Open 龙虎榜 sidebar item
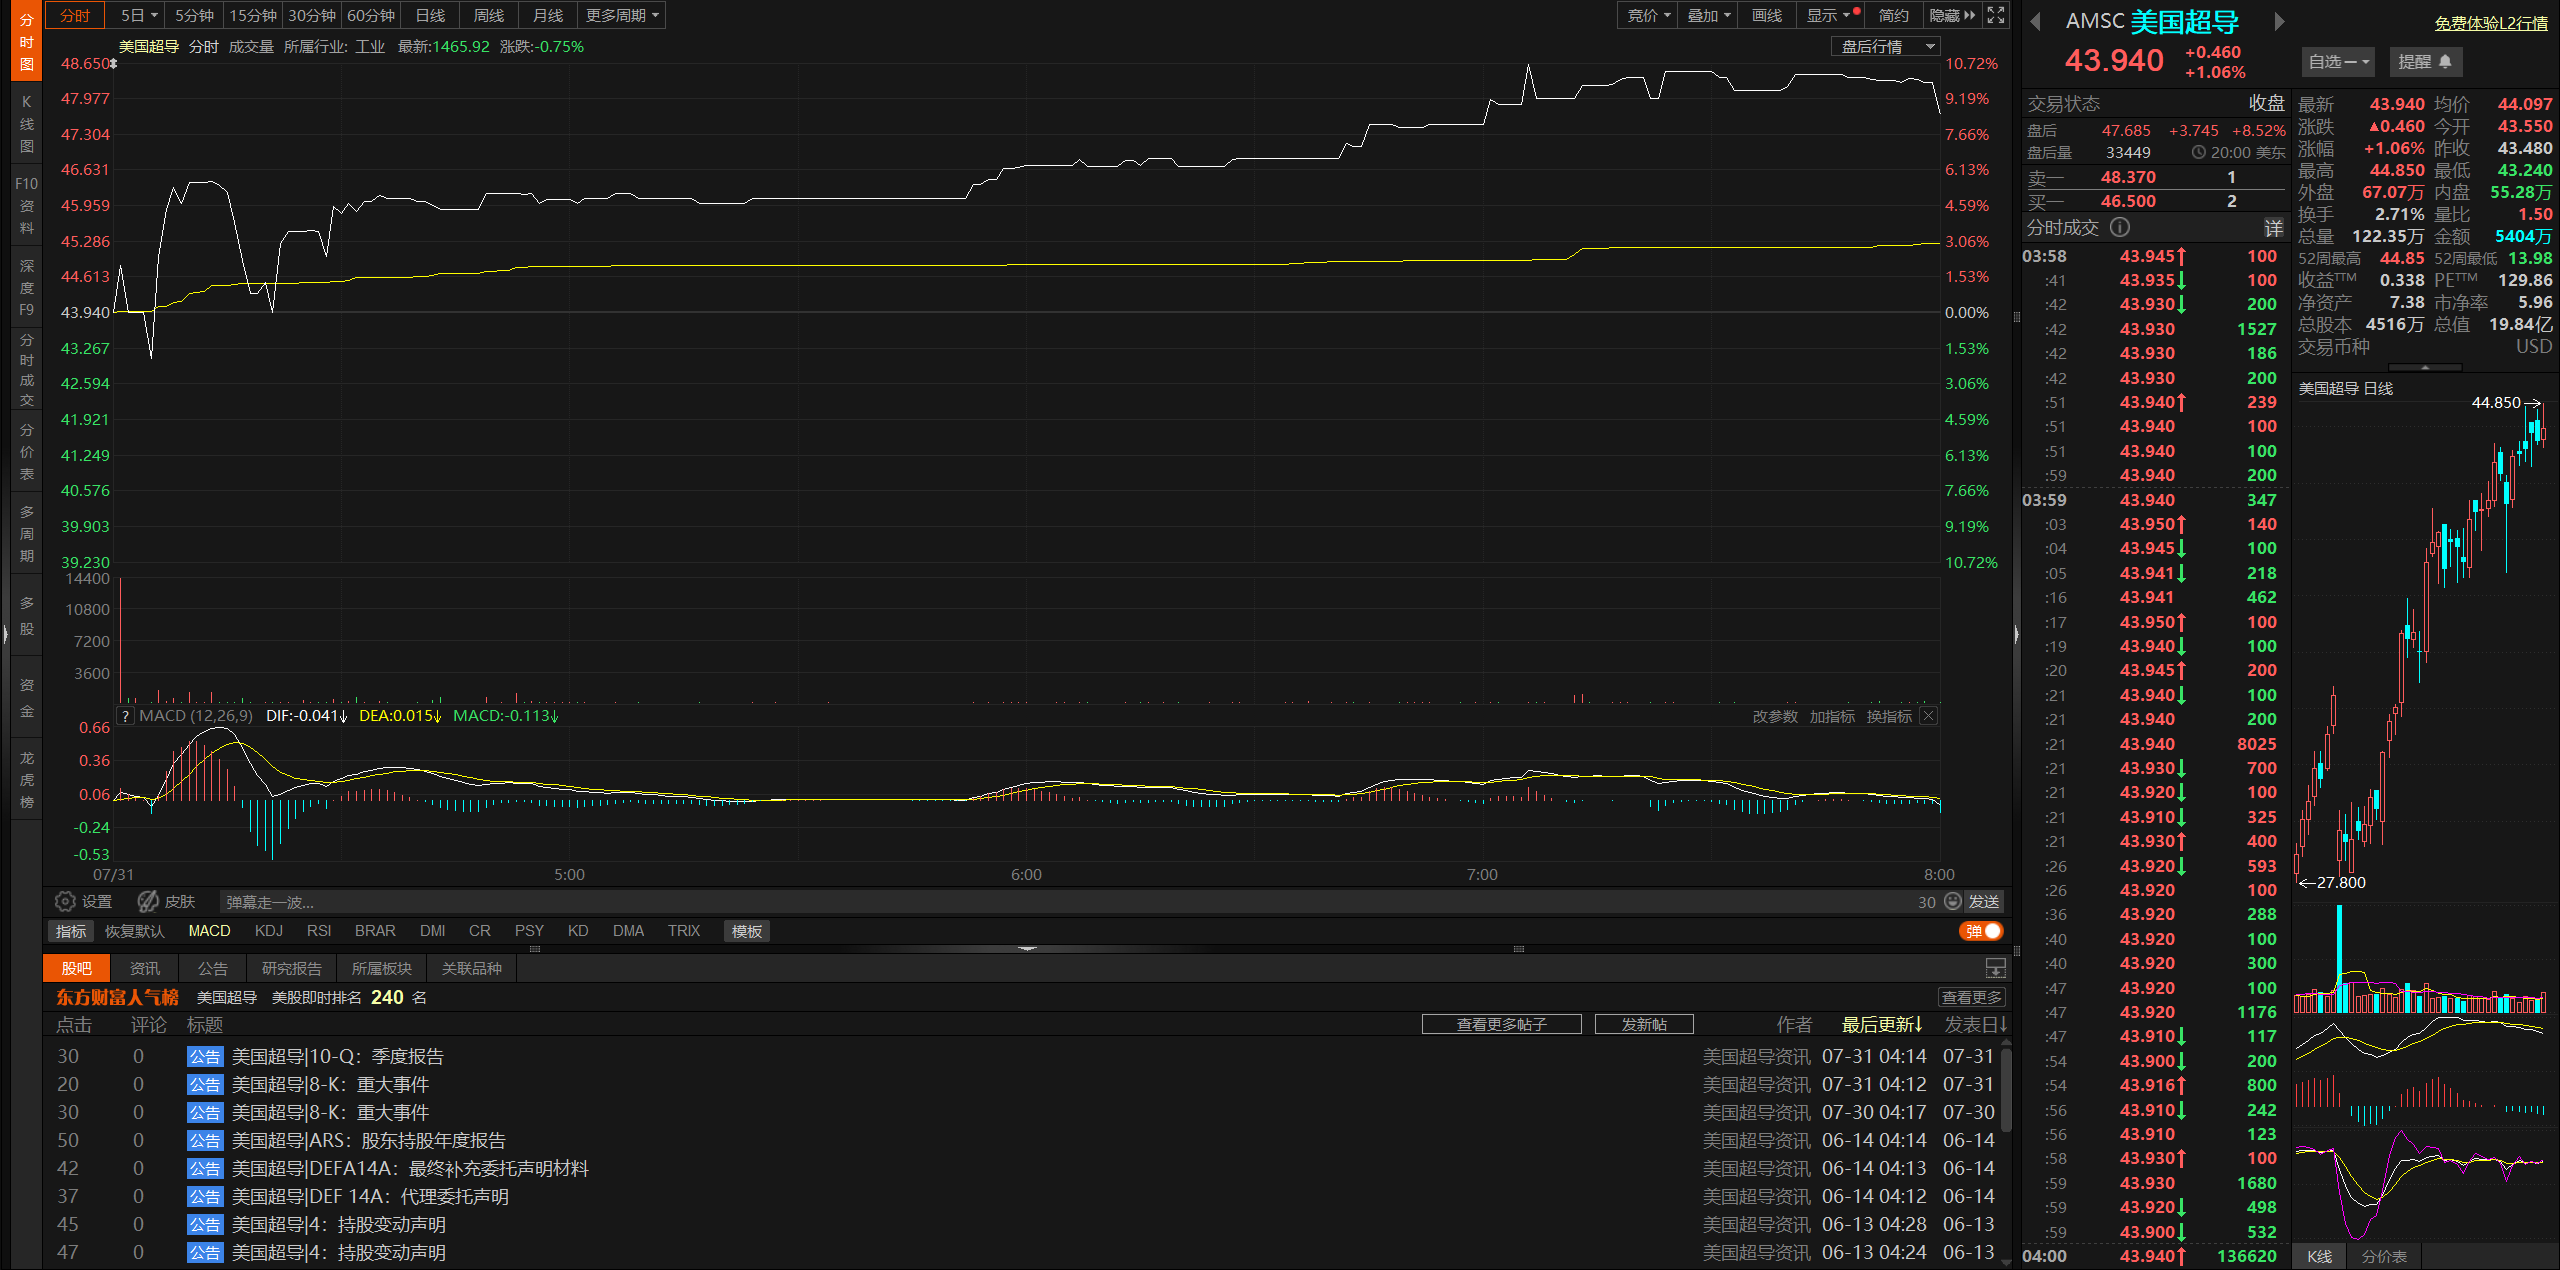 (27, 779)
